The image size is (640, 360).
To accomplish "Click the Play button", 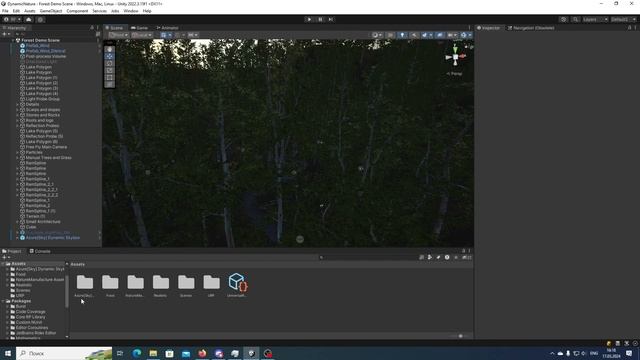I will pyautogui.click(x=309, y=19).
